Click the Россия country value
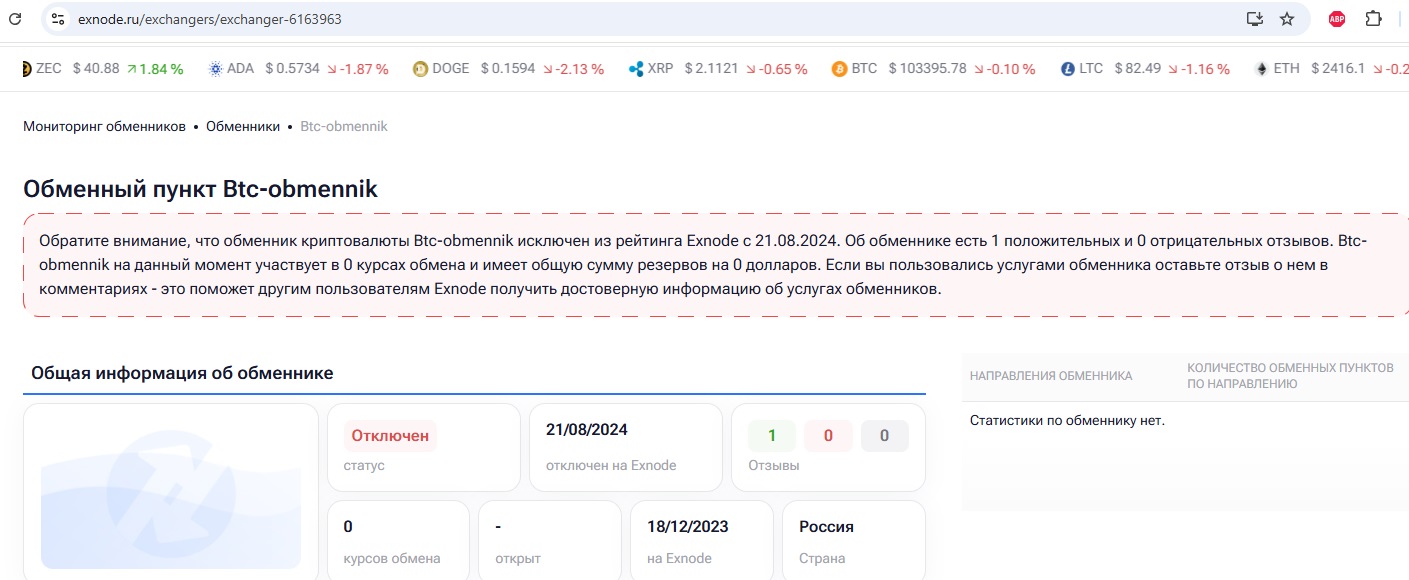This screenshot has width=1409, height=580. click(826, 526)
